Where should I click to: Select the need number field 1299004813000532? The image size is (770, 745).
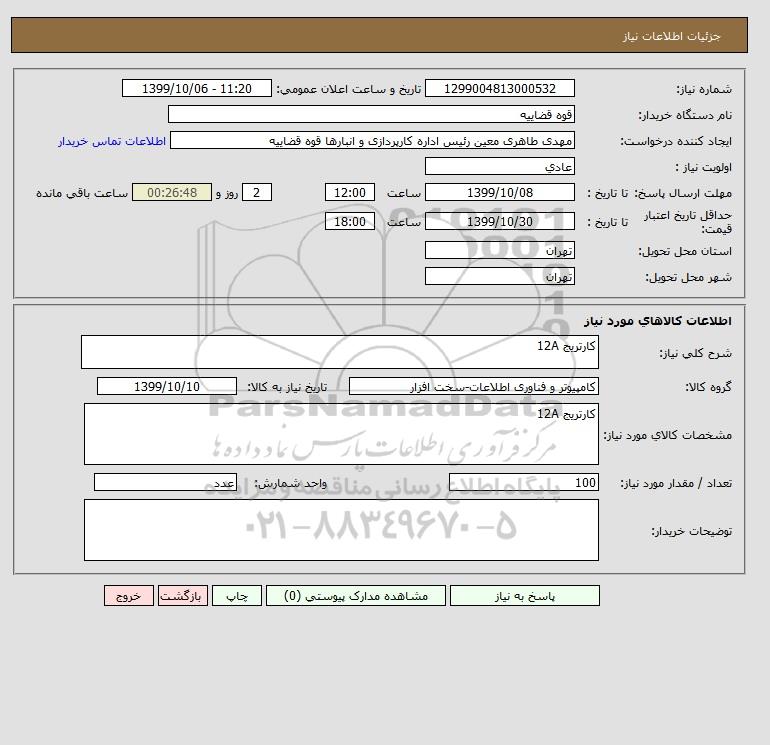pos(499,88)
